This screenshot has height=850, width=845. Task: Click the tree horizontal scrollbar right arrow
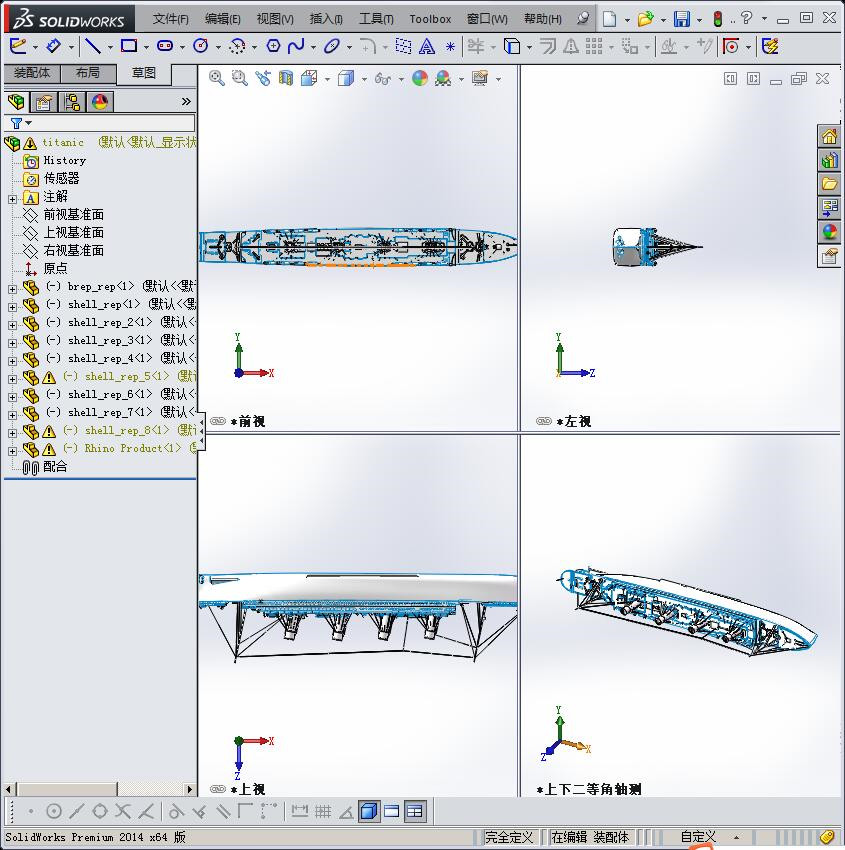click(189, 789)
